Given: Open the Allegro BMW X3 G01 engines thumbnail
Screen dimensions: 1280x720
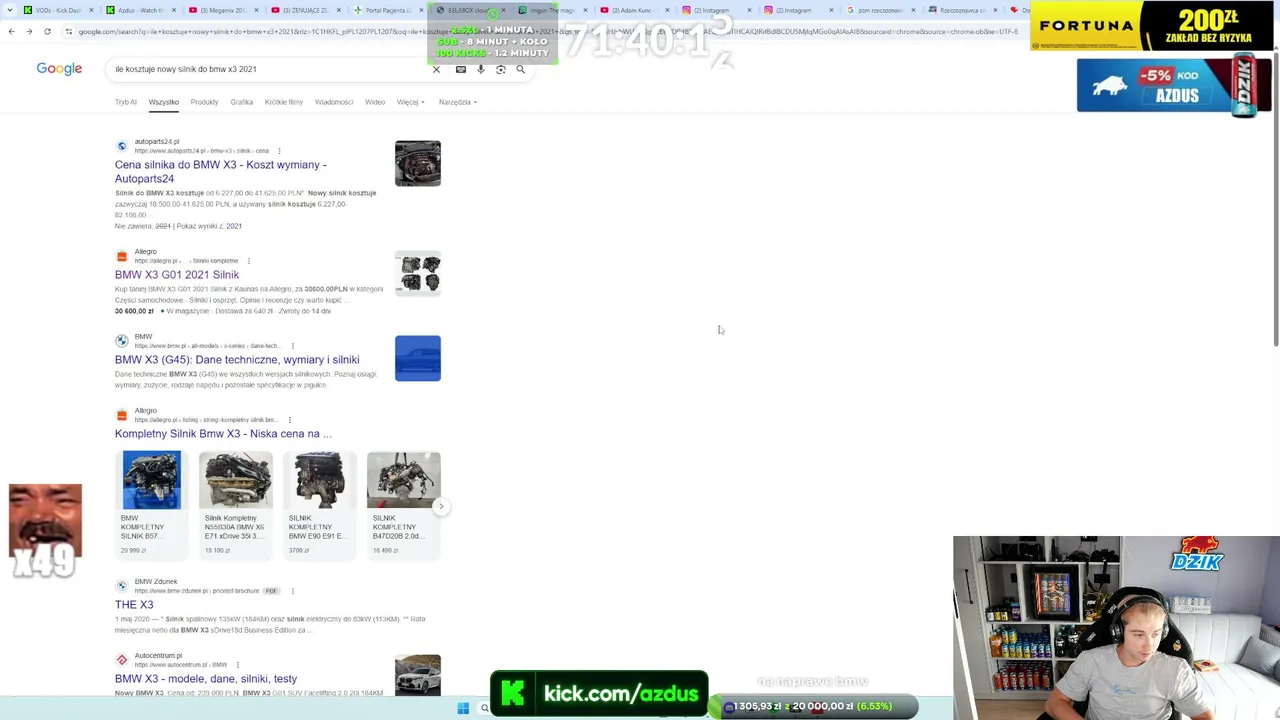Looking at the screenshot, I should point(418,274).
